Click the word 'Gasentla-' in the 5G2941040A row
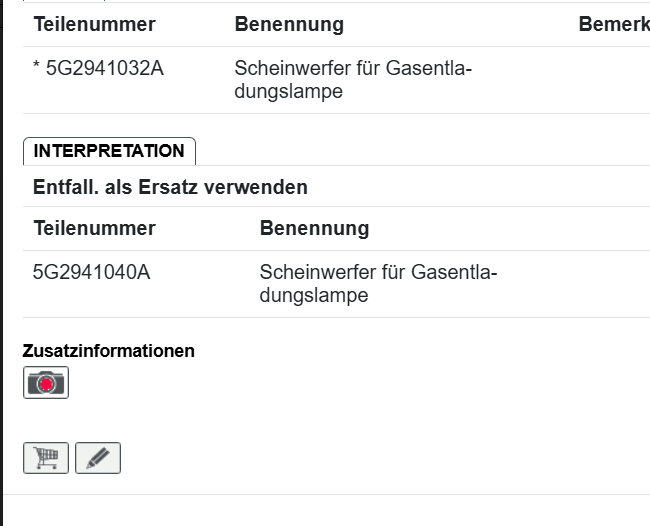 click(454, 272)
